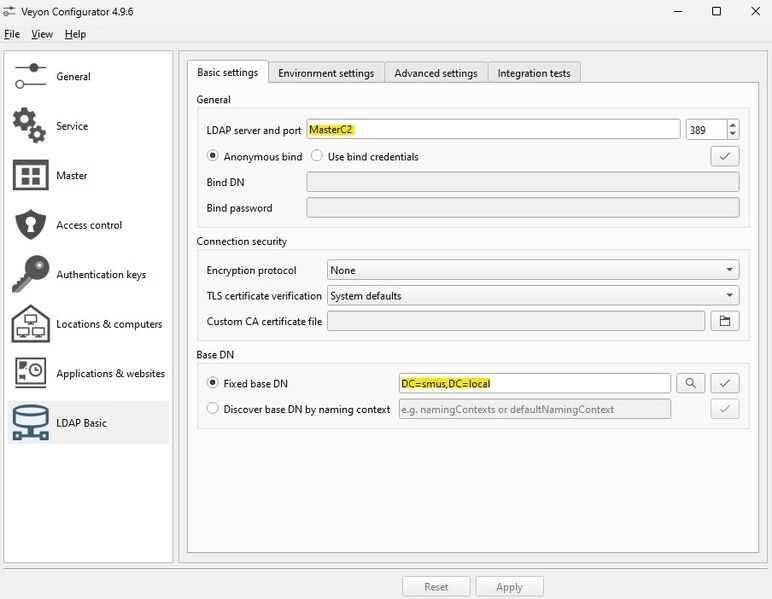Select Anonymous bind option

(212, 156)
